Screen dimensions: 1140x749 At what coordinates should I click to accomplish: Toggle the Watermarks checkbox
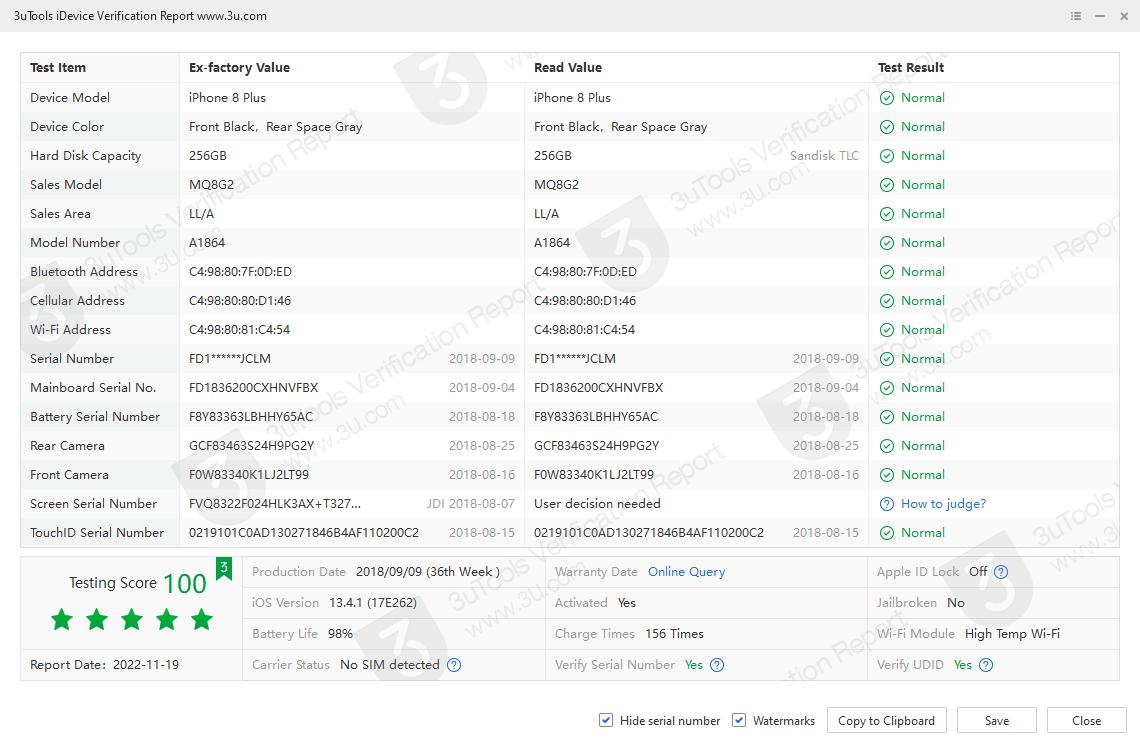(x=739, y=720)
